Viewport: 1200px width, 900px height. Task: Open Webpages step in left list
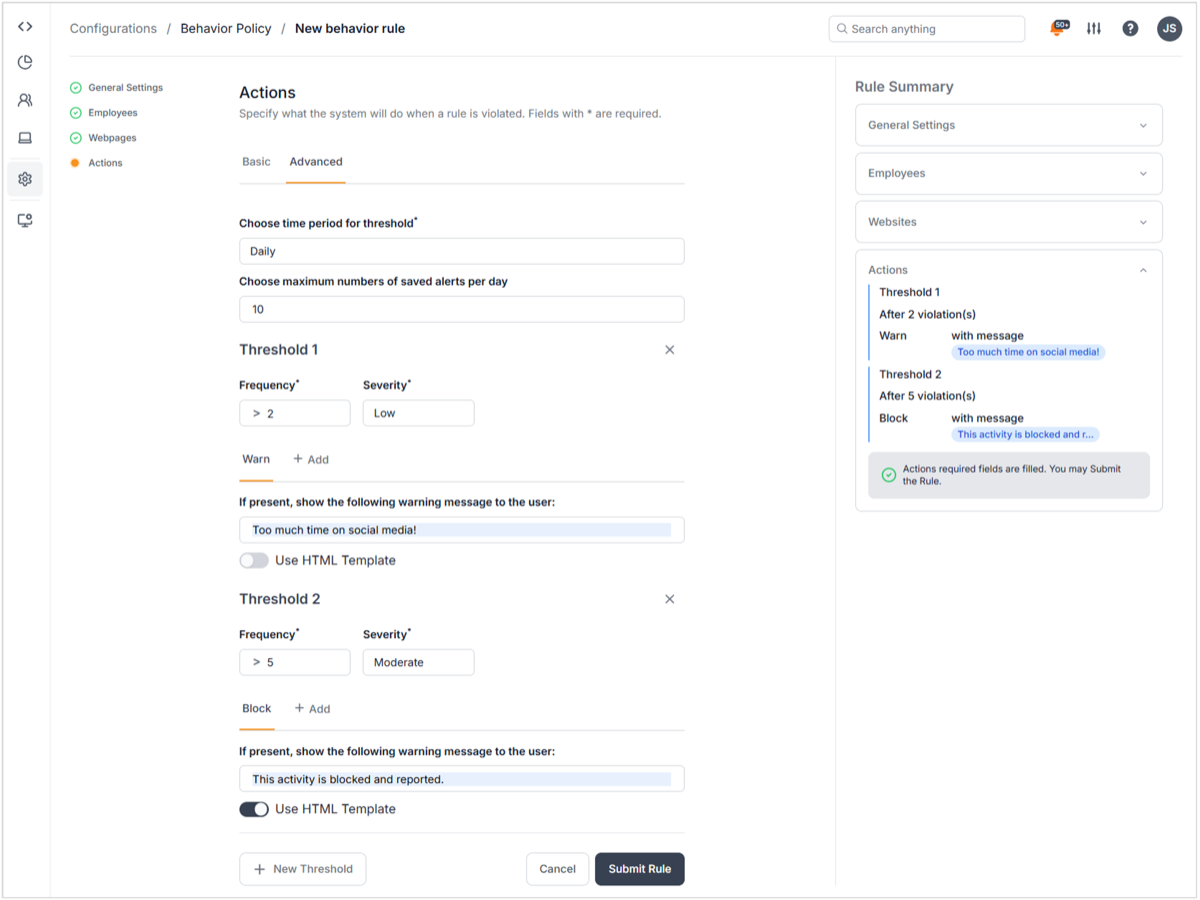pos(112,138)
